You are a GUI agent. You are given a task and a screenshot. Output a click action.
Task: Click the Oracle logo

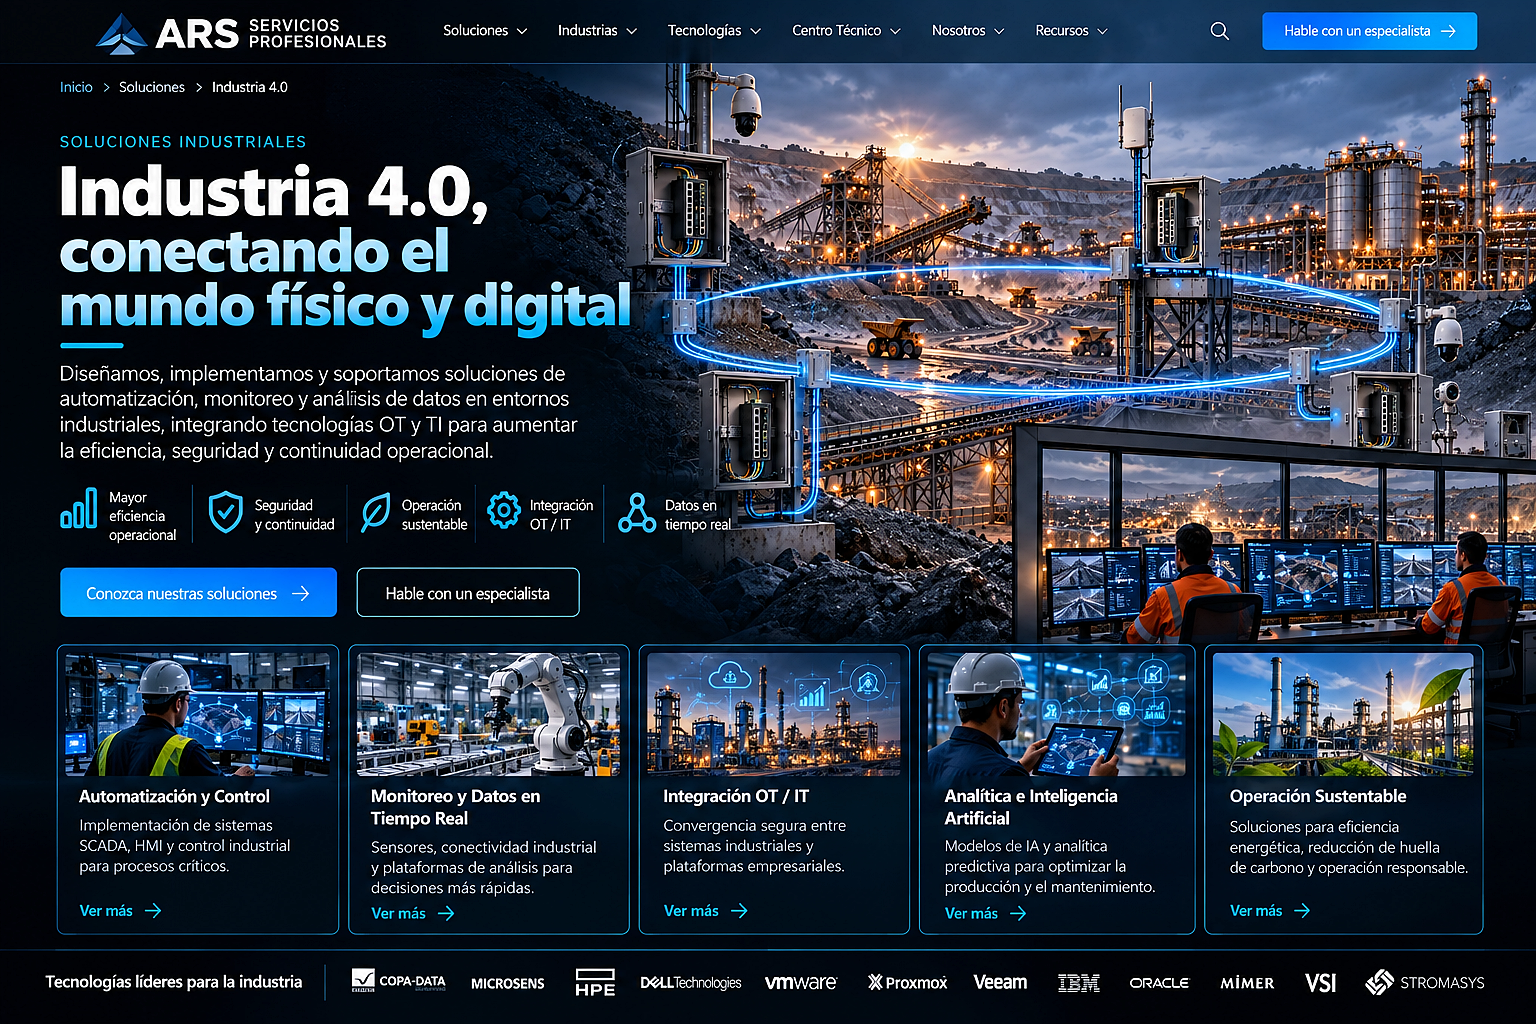tap(1159, 983)
